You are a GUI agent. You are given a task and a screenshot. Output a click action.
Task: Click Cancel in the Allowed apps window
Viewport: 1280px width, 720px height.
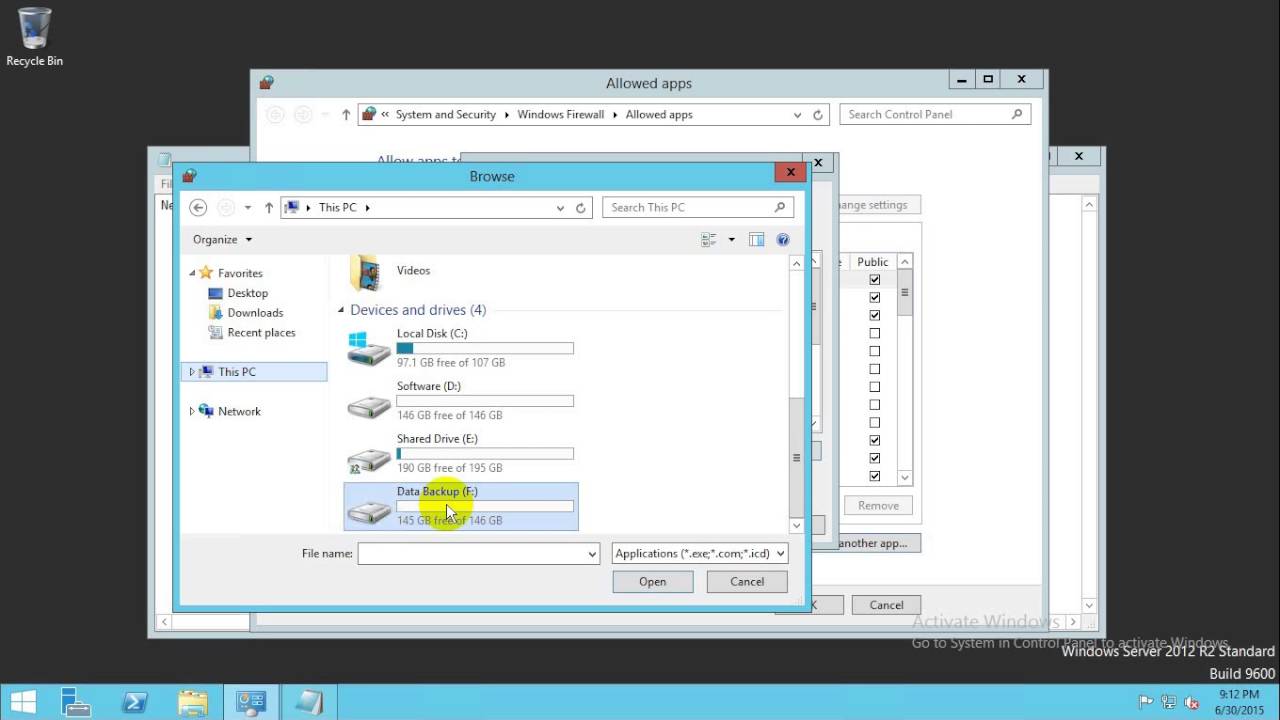[x=886, y=605]
